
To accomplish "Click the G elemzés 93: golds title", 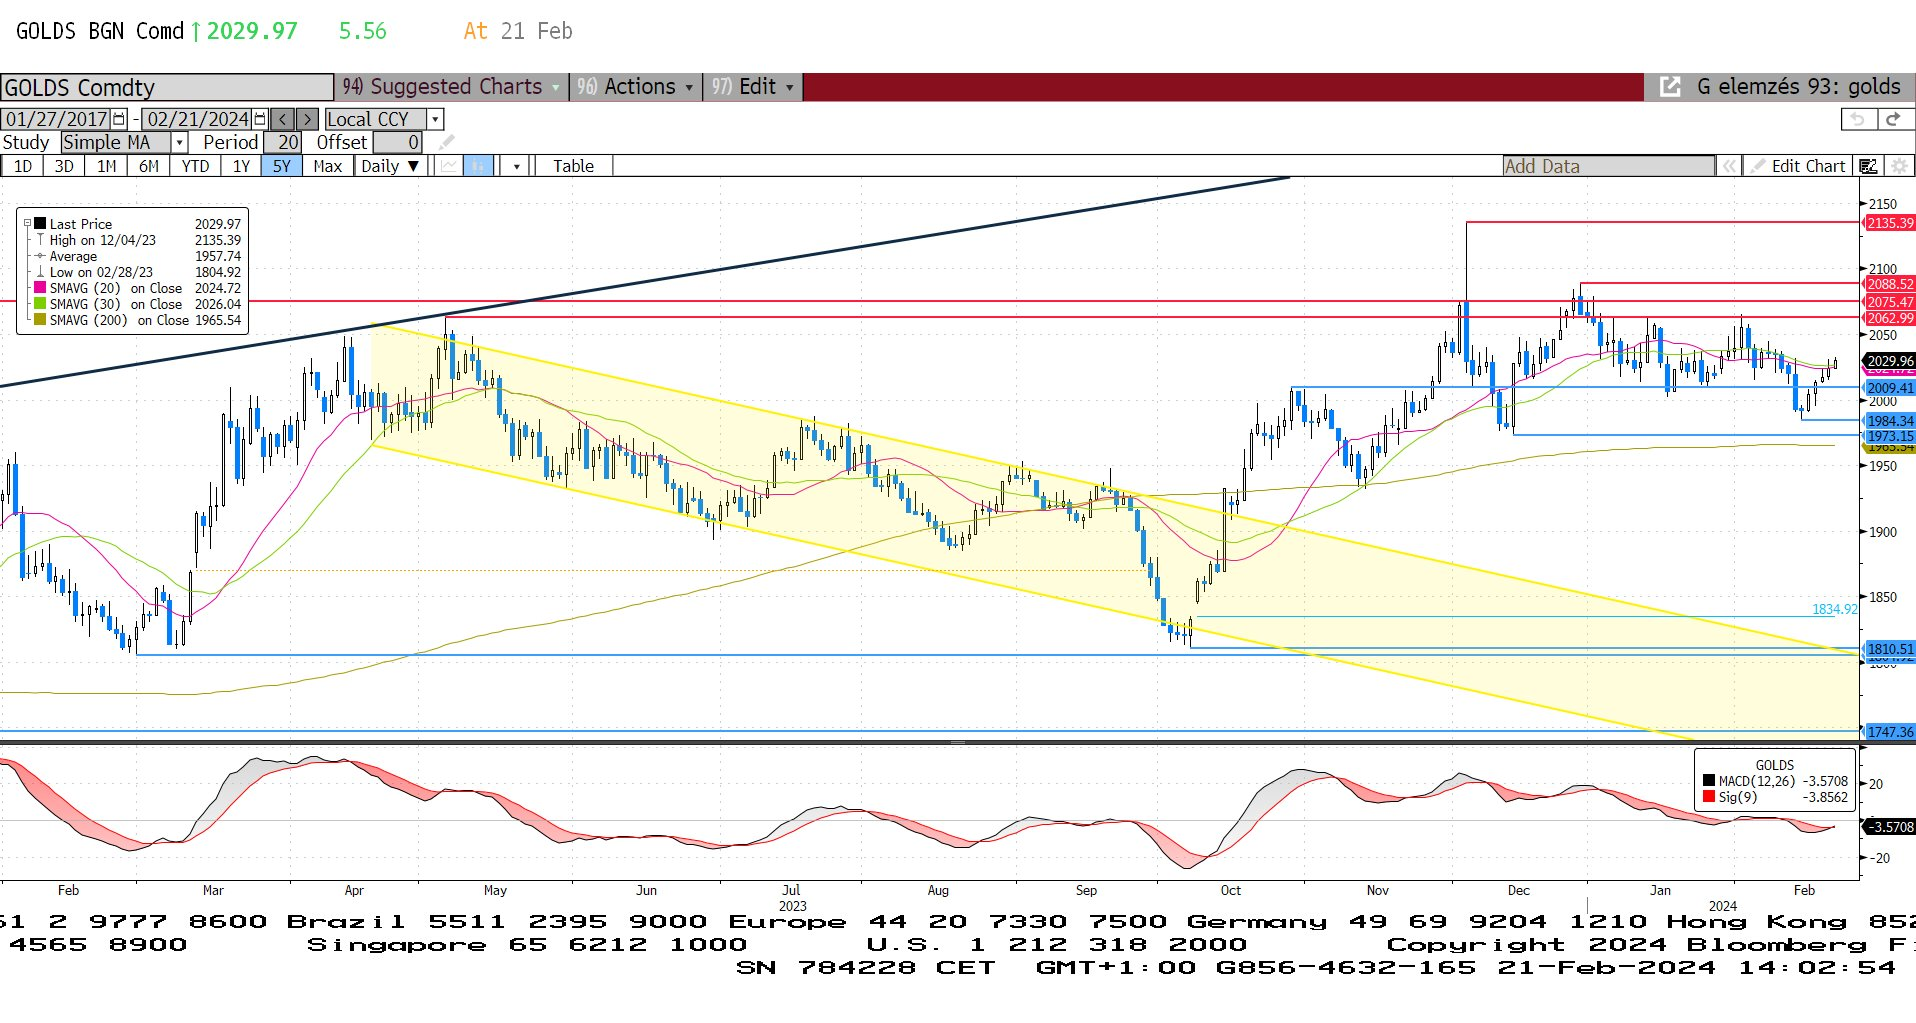I will point(1798,87).
